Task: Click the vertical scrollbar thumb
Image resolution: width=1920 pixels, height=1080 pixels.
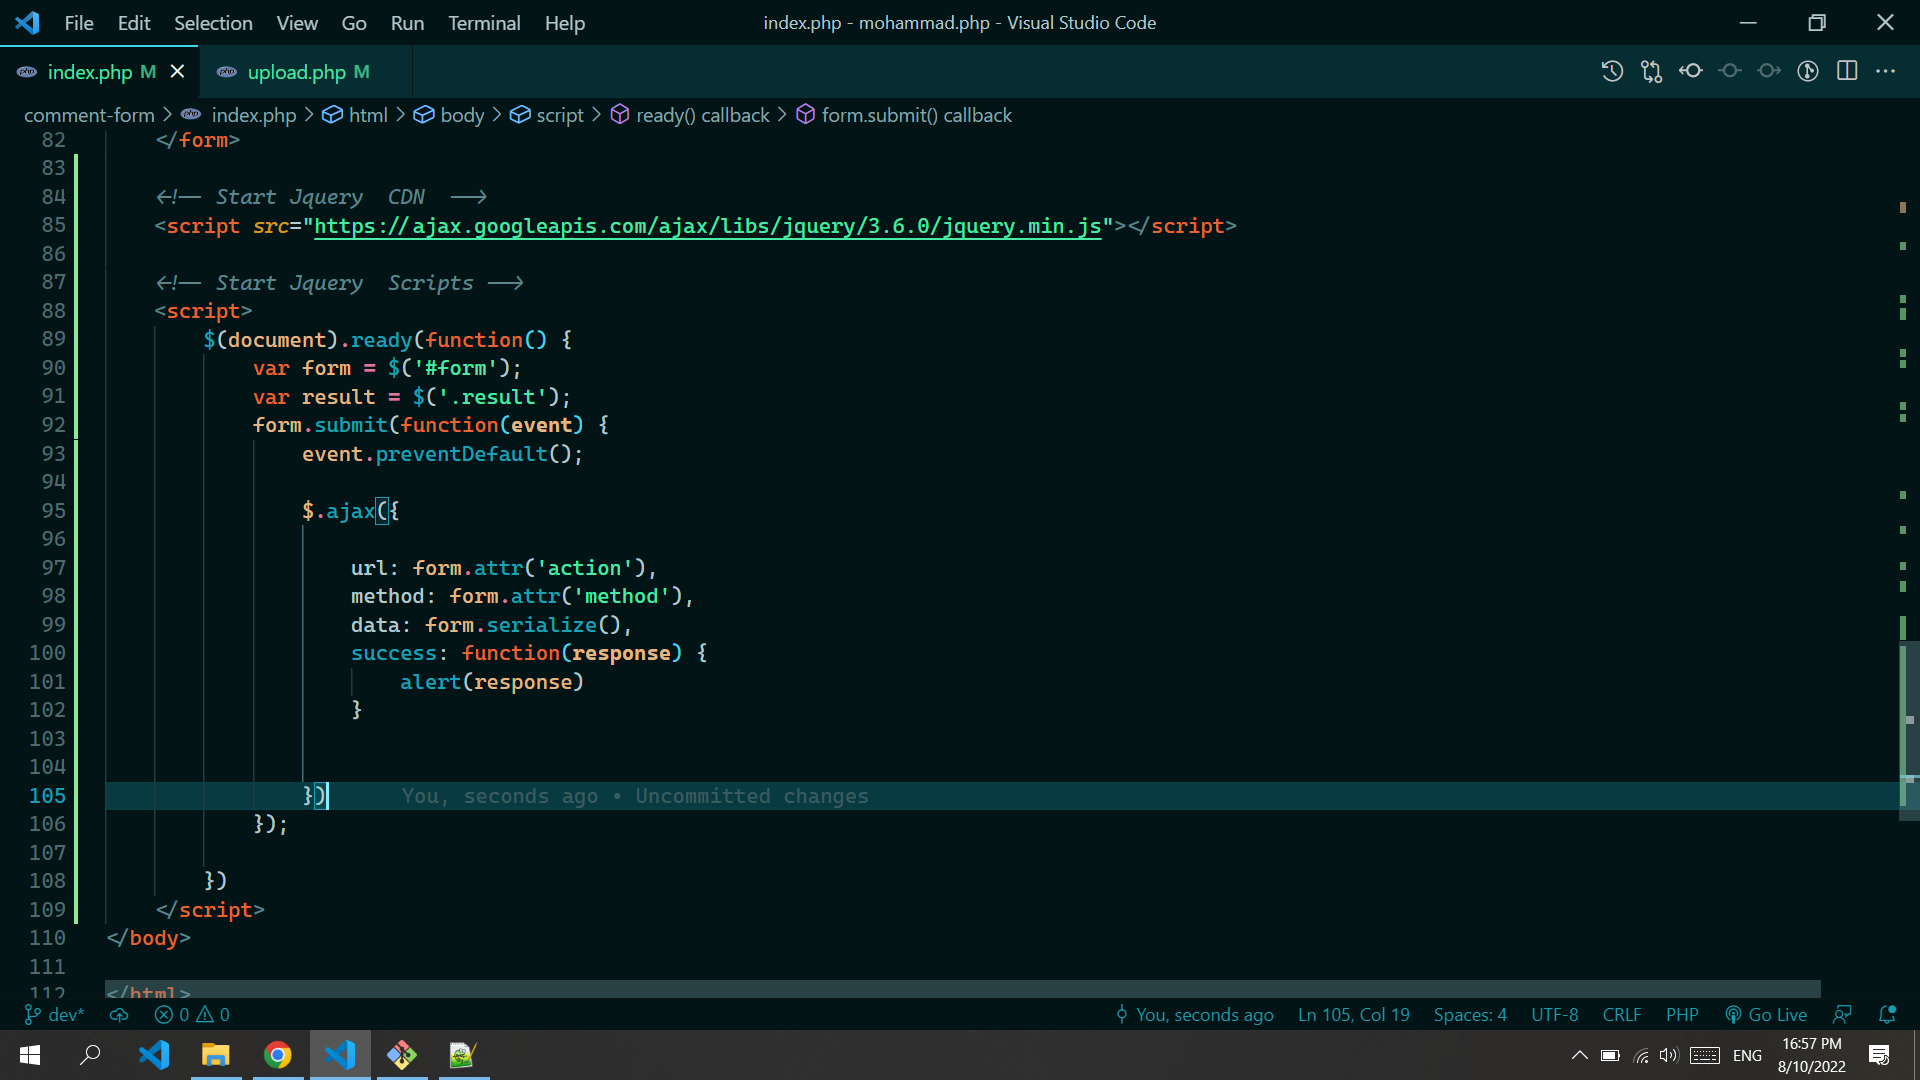Action: click(1909, 730)
